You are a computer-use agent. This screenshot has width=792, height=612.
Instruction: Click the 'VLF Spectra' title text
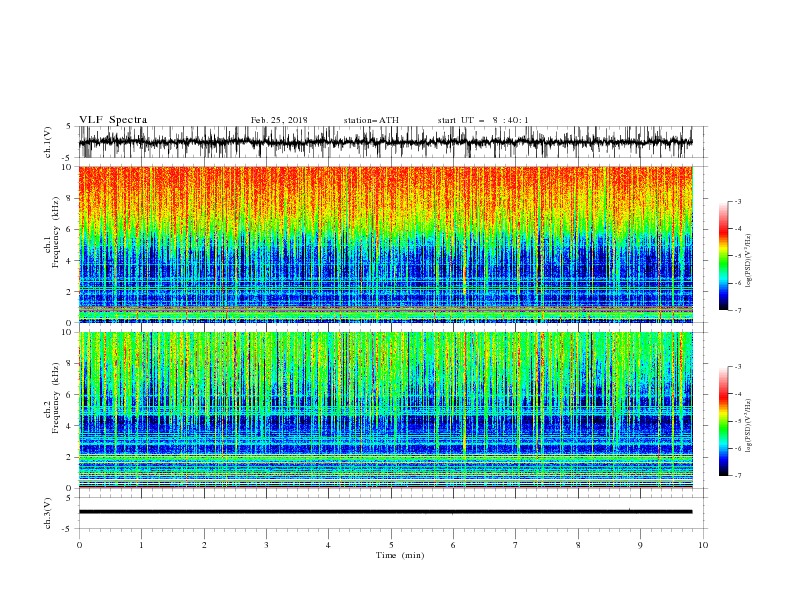[113, 120]
